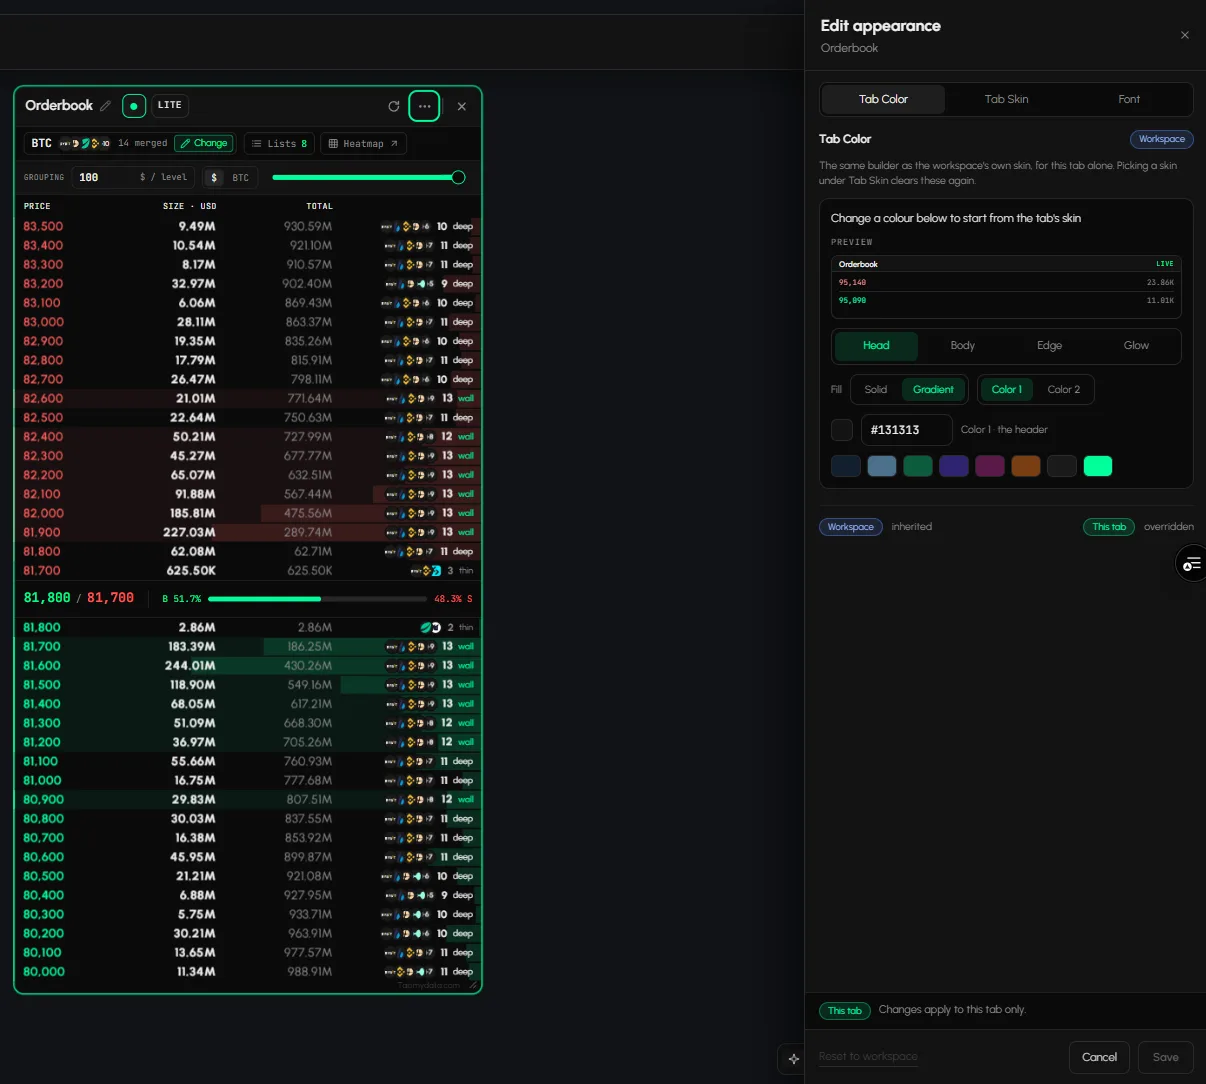Switch to the Tab Skin tab
Screen dimensions: 1206x1084
(x=1006, y=99)
